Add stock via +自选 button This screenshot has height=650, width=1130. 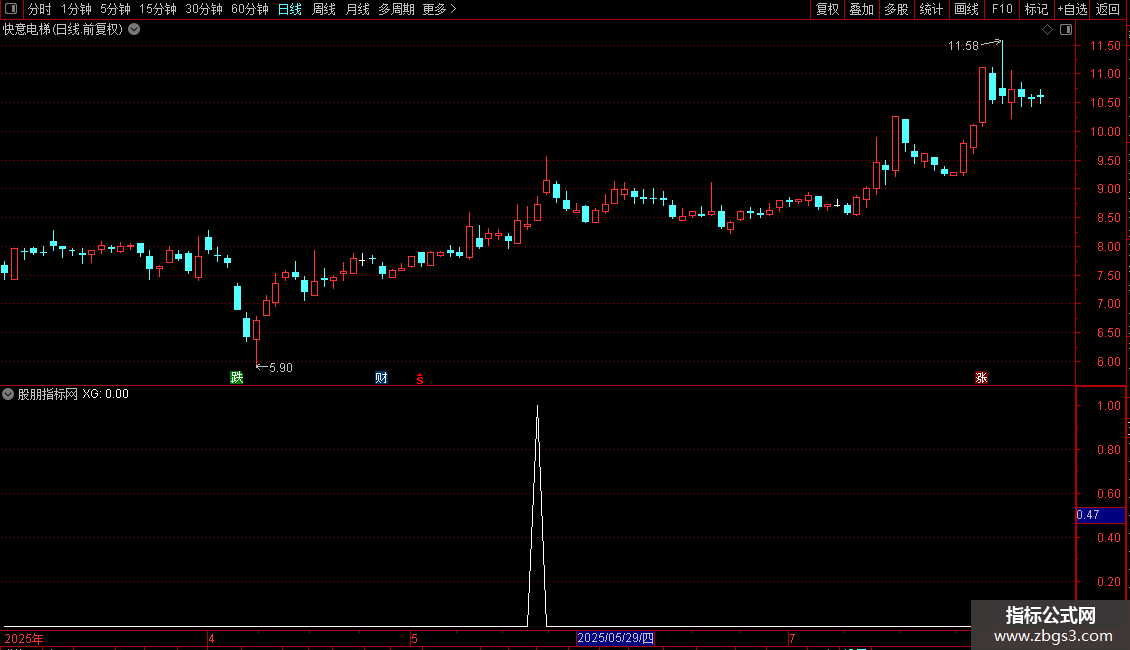pos(1072,9)
